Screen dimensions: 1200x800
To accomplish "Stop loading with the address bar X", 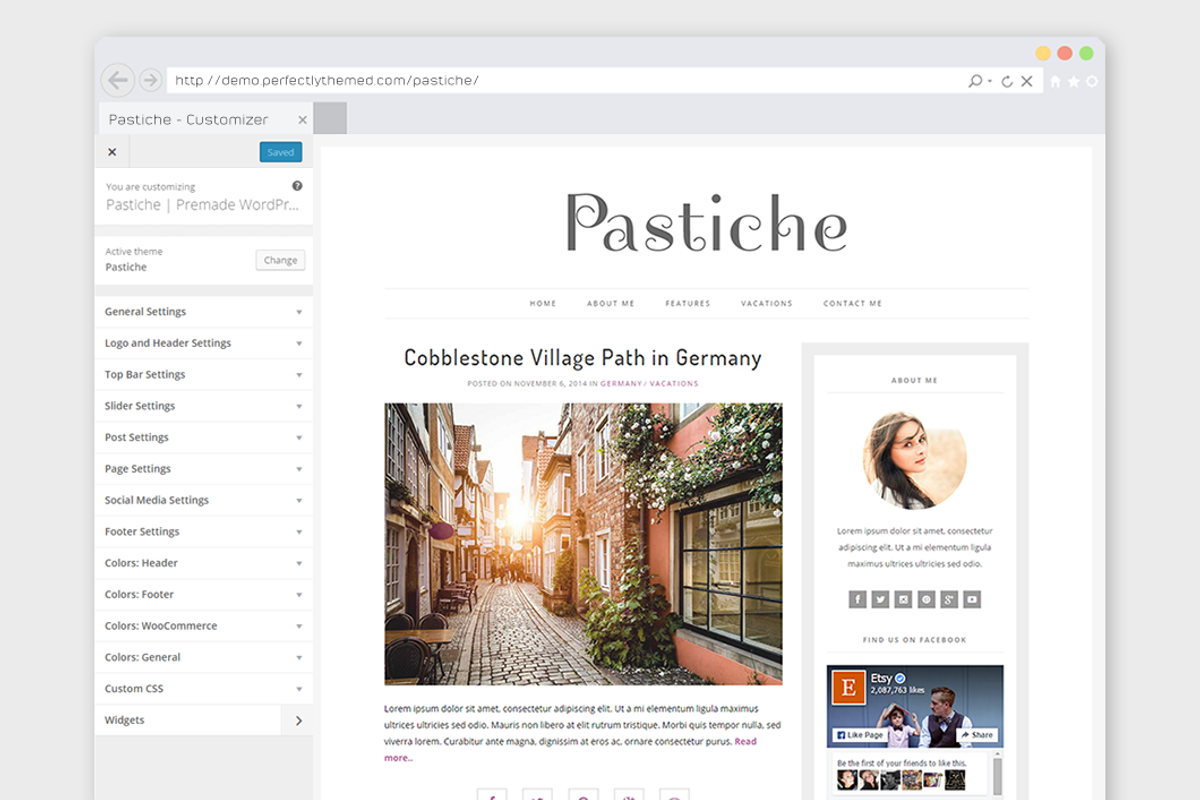I will coord(1026,81).
